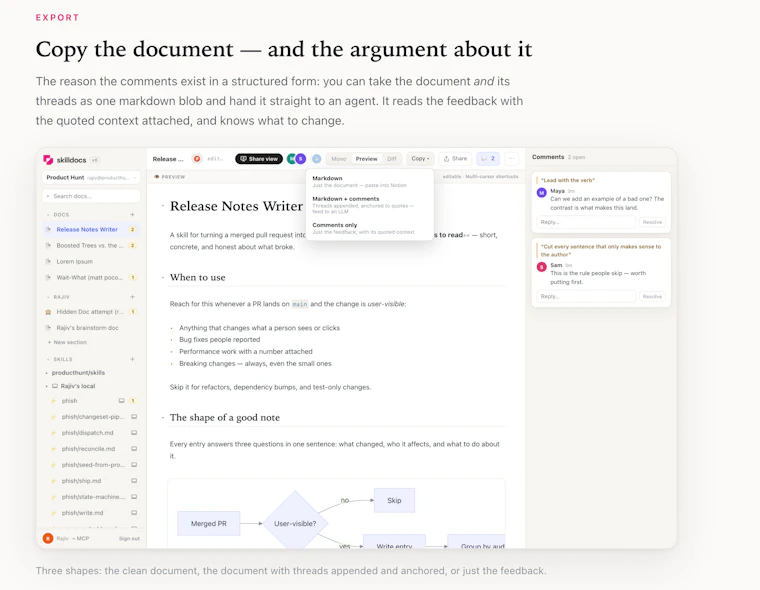Click the Product Hunt icon beside Release title
The image size is (760, 590).
pos(197,159)
